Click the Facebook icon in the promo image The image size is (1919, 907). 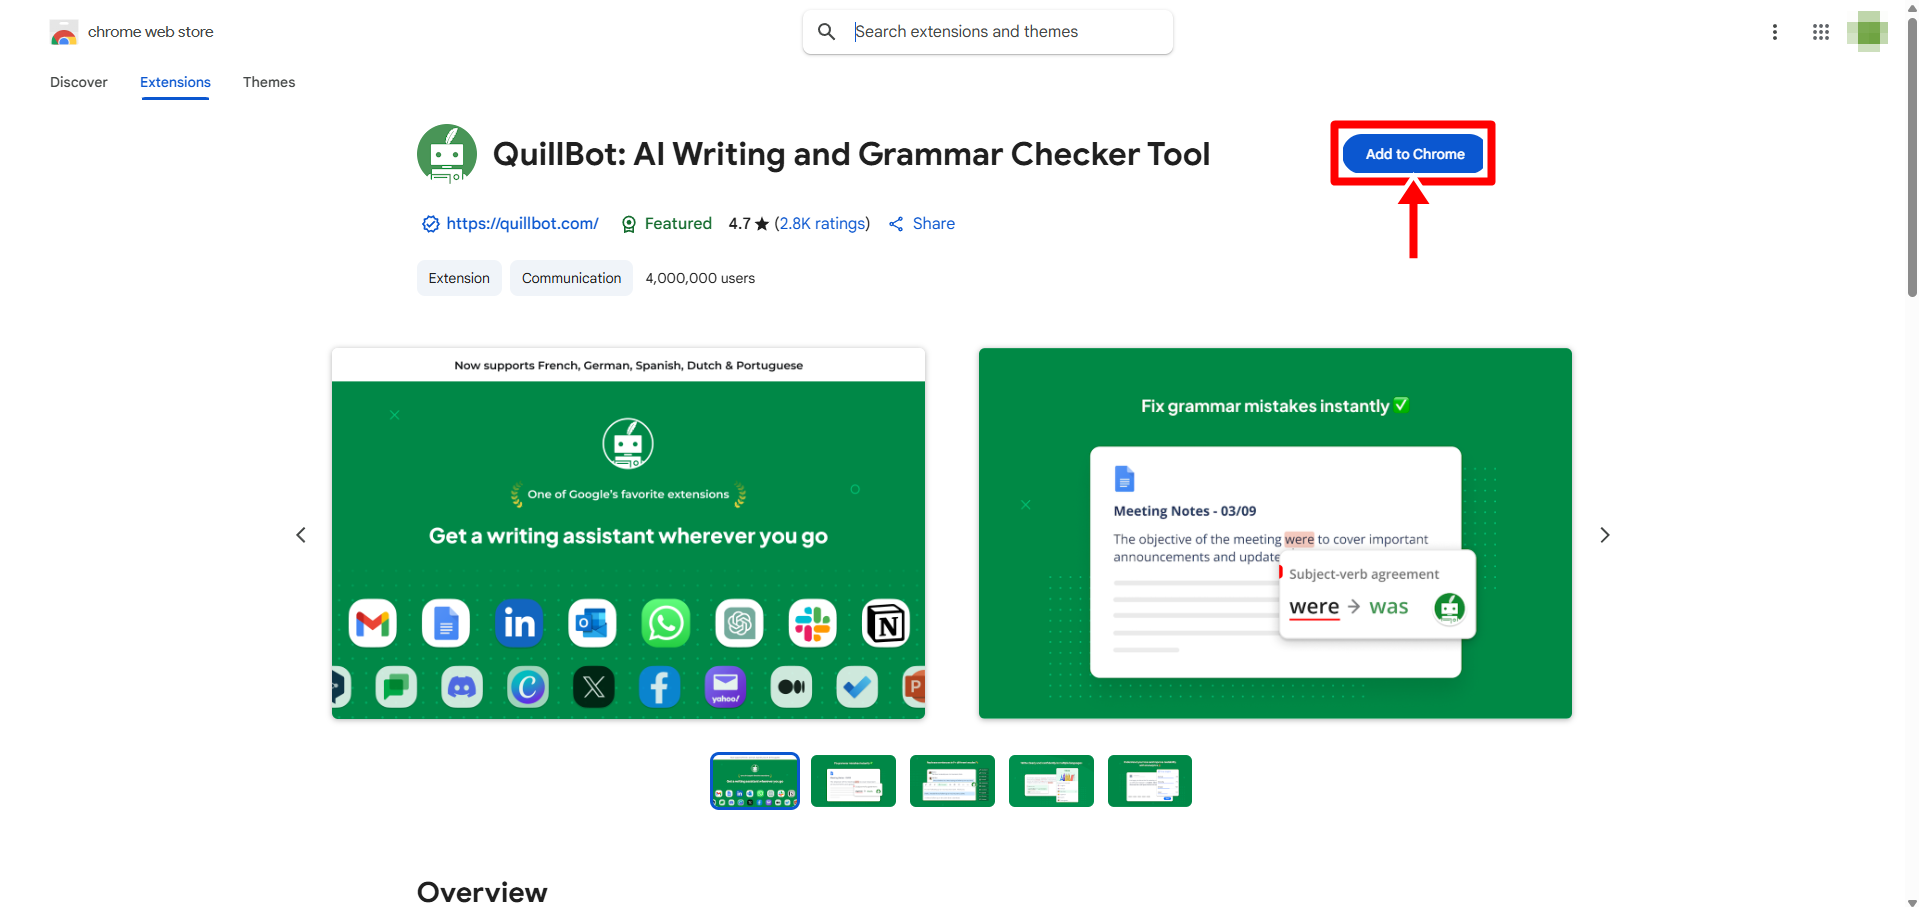660,687
